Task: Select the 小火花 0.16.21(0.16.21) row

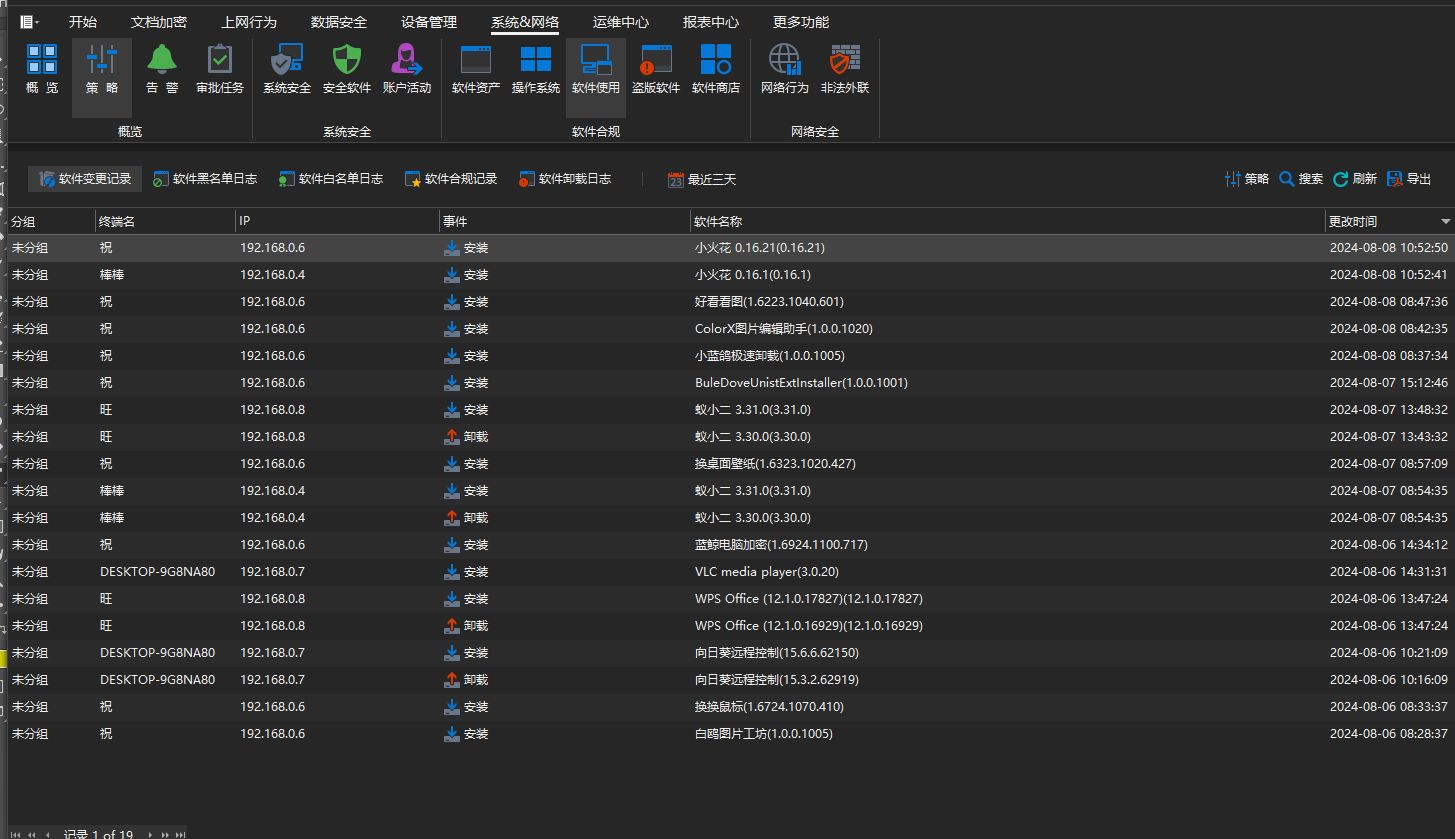Action: tap(731, 248)
